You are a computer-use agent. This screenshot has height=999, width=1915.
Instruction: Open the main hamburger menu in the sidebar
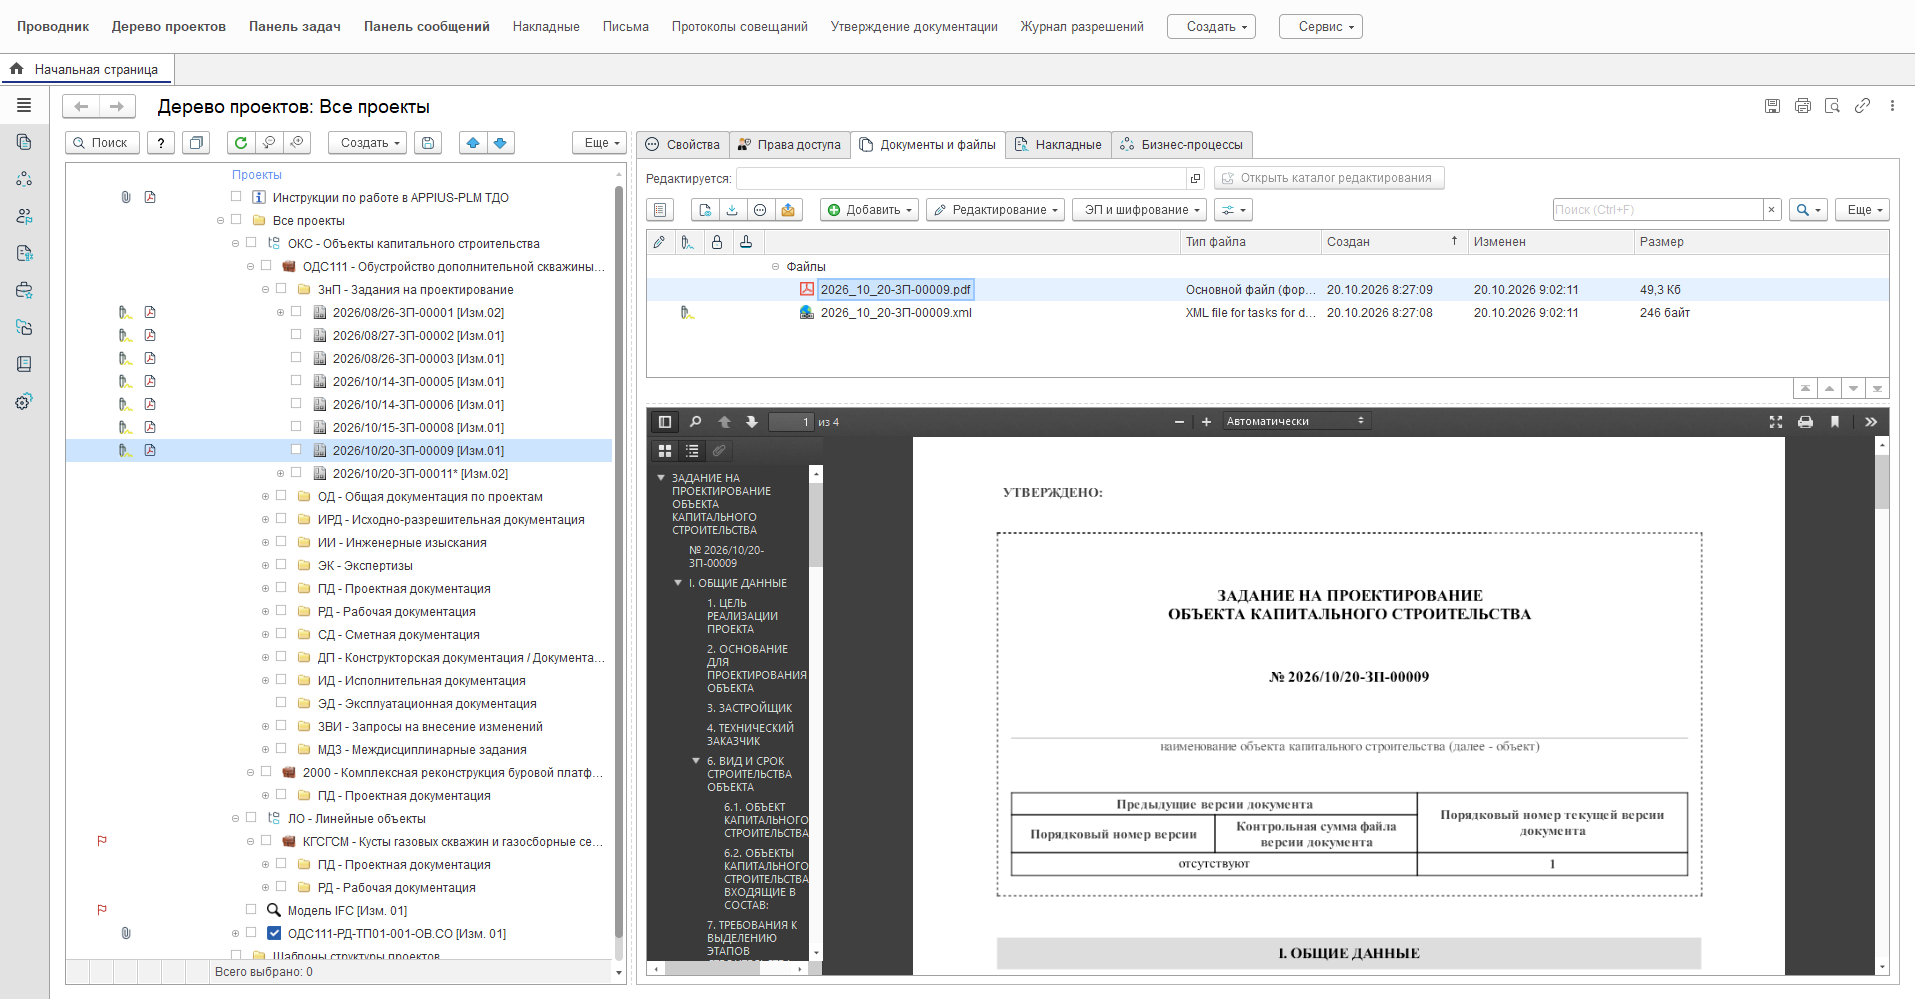(x=24, y=105)
